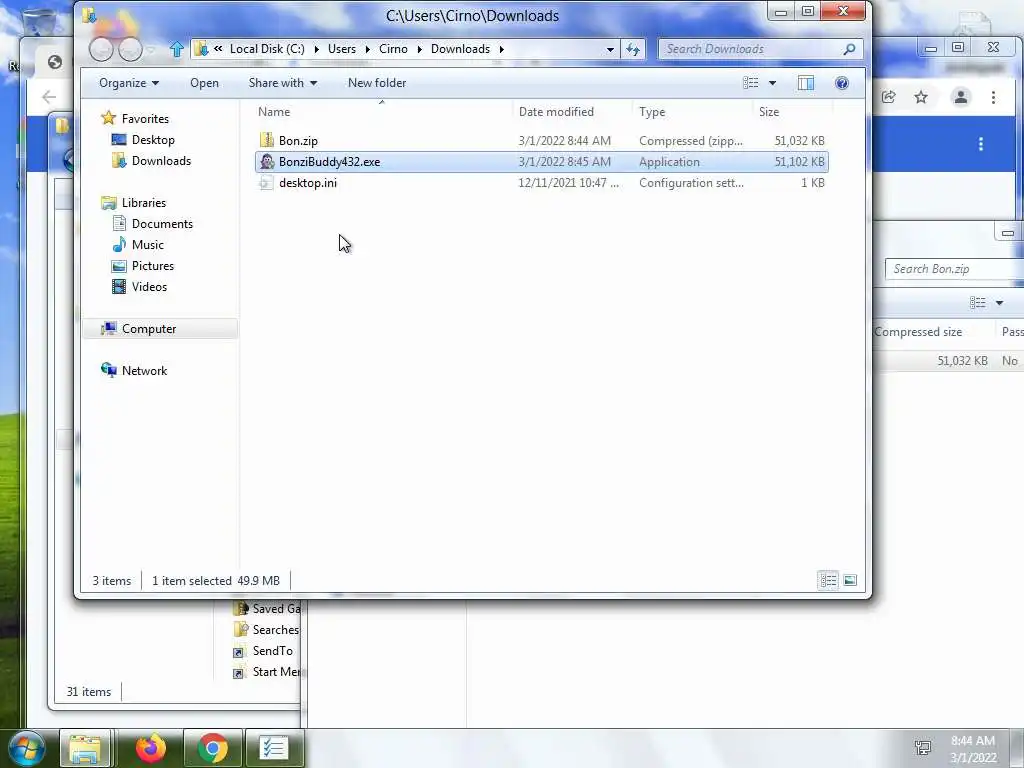The image size is (1024, 768).
Task: Open Music library
Action: coord(148,244)
